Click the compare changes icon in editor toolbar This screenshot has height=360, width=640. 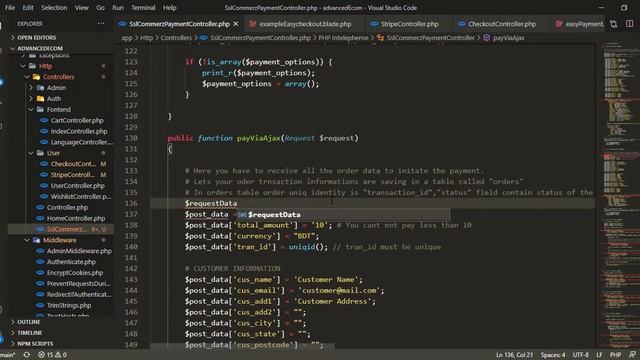[613, 24]
